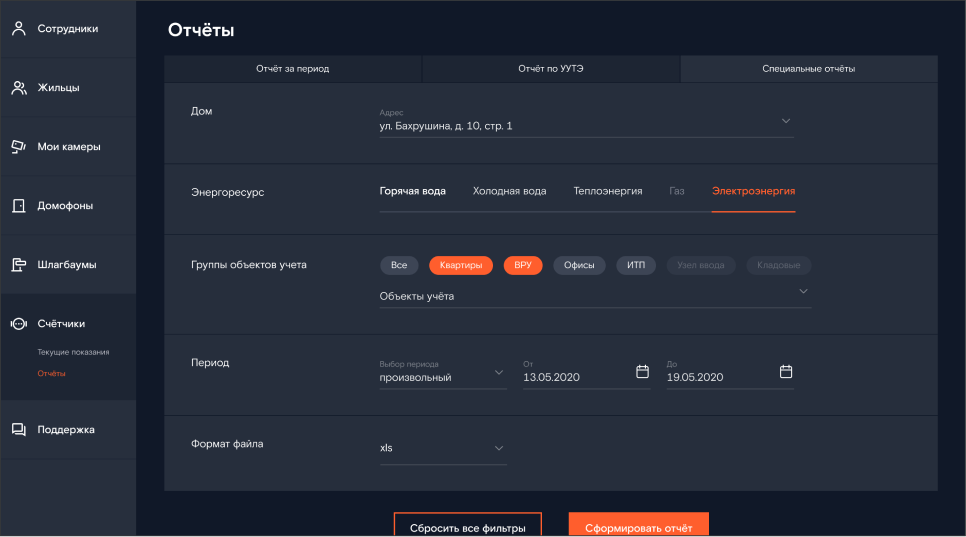Toggle the Все group chip
The width and height of the screenshot is (966, 537).
pos(399,265)
